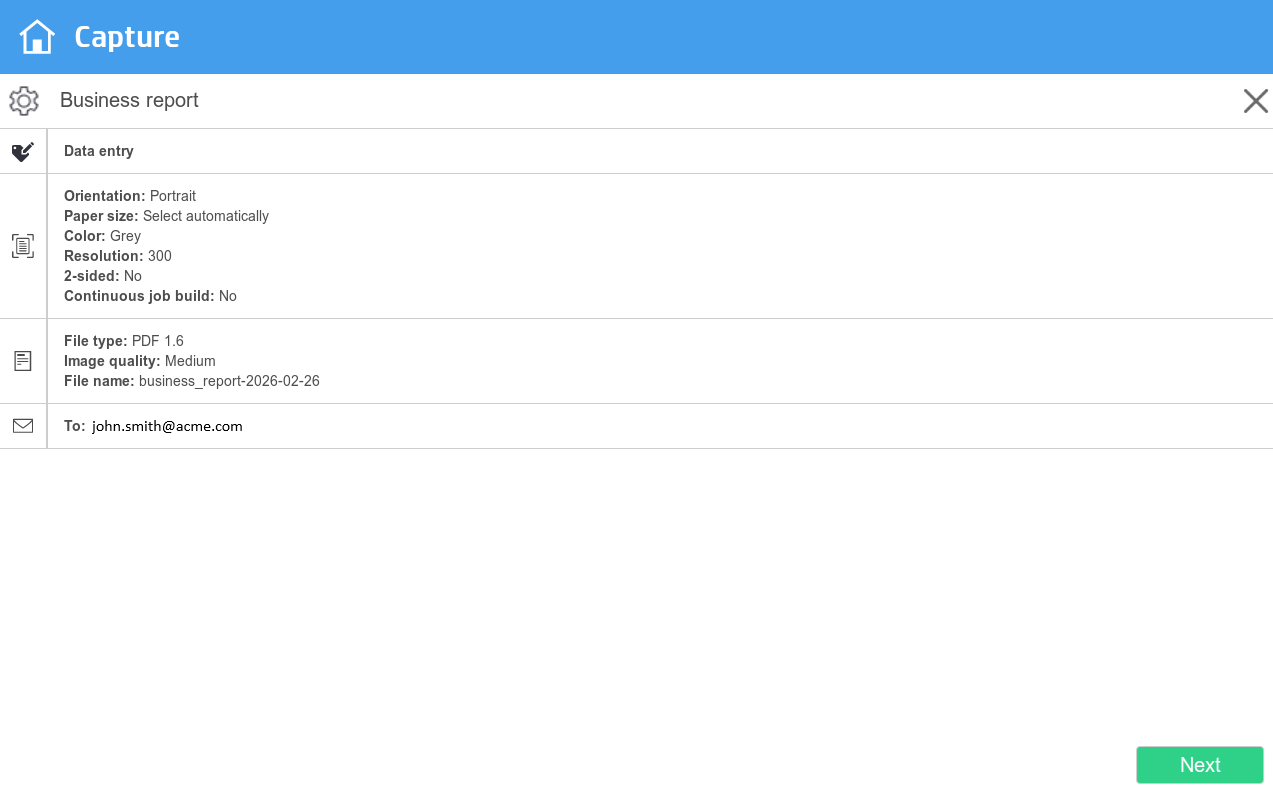
Task: Change the Color: Grey setting
Action: coord(102,236)
